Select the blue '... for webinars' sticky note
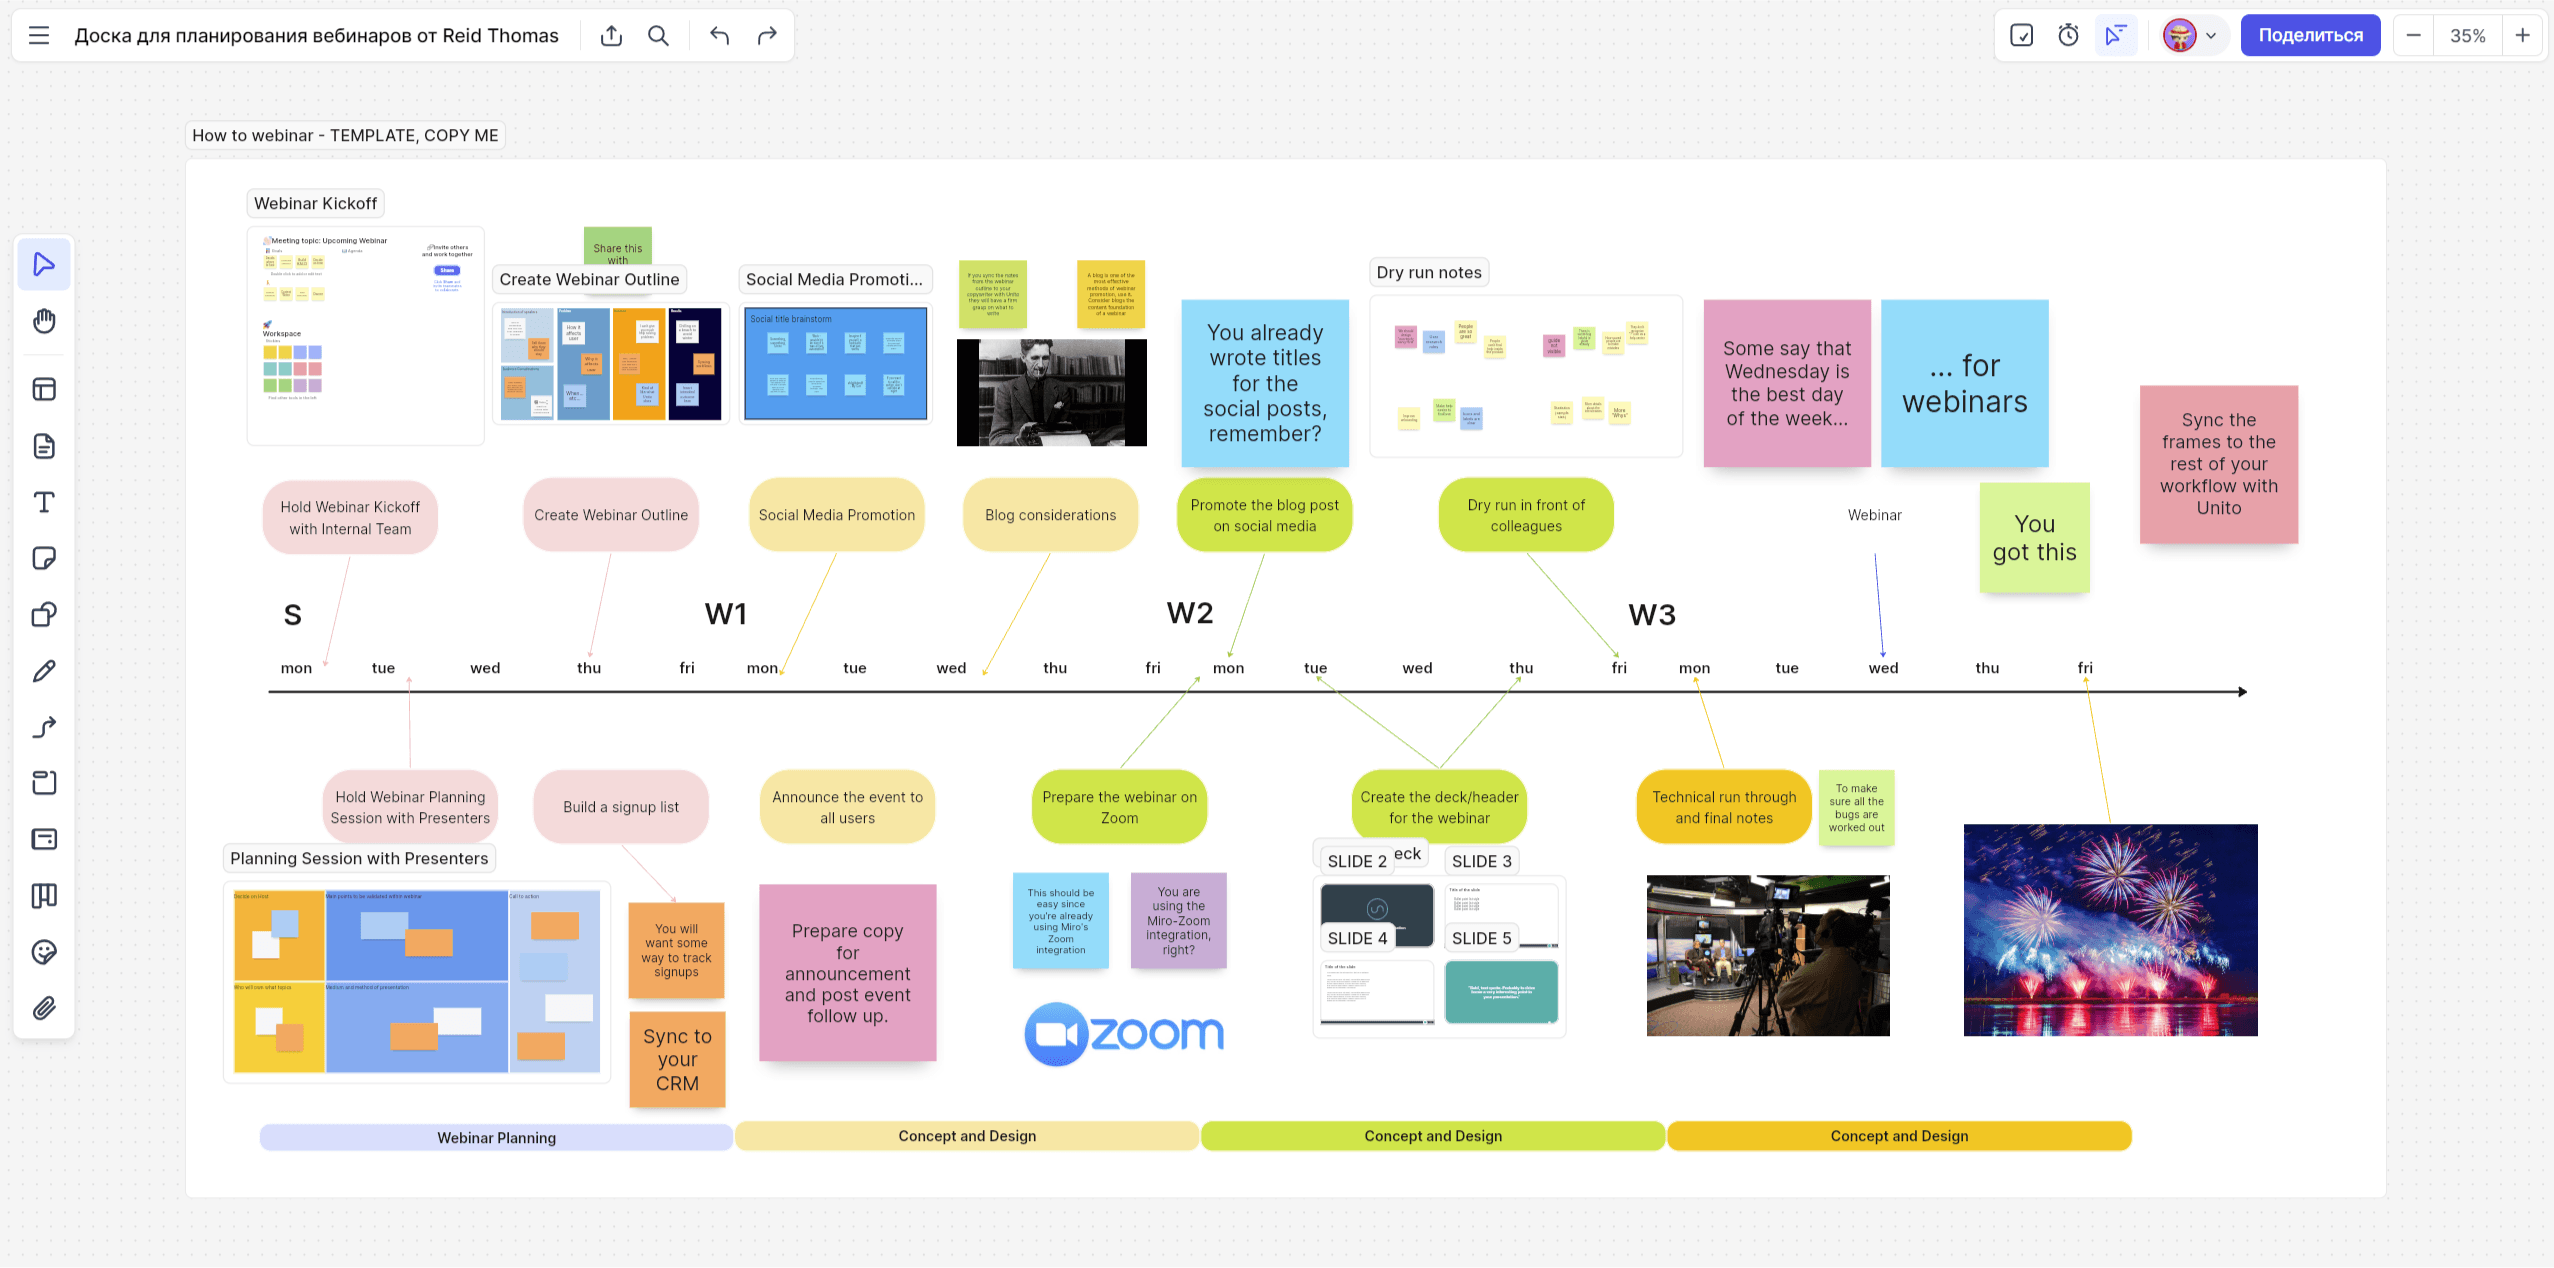Screen dimensions: 2554x1268 point(1964,384)
